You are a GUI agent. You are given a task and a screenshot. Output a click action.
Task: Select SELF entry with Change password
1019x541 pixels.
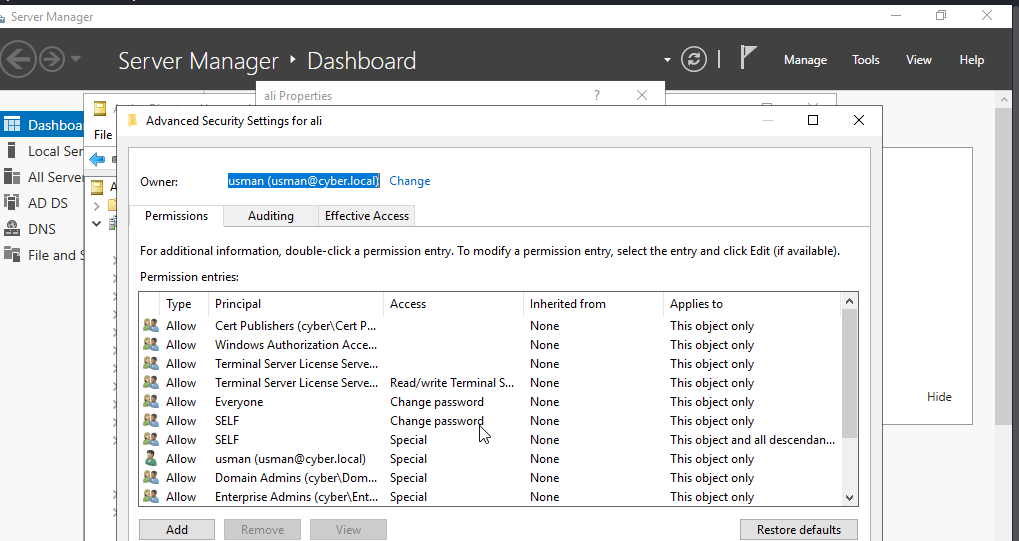[490, 421]
